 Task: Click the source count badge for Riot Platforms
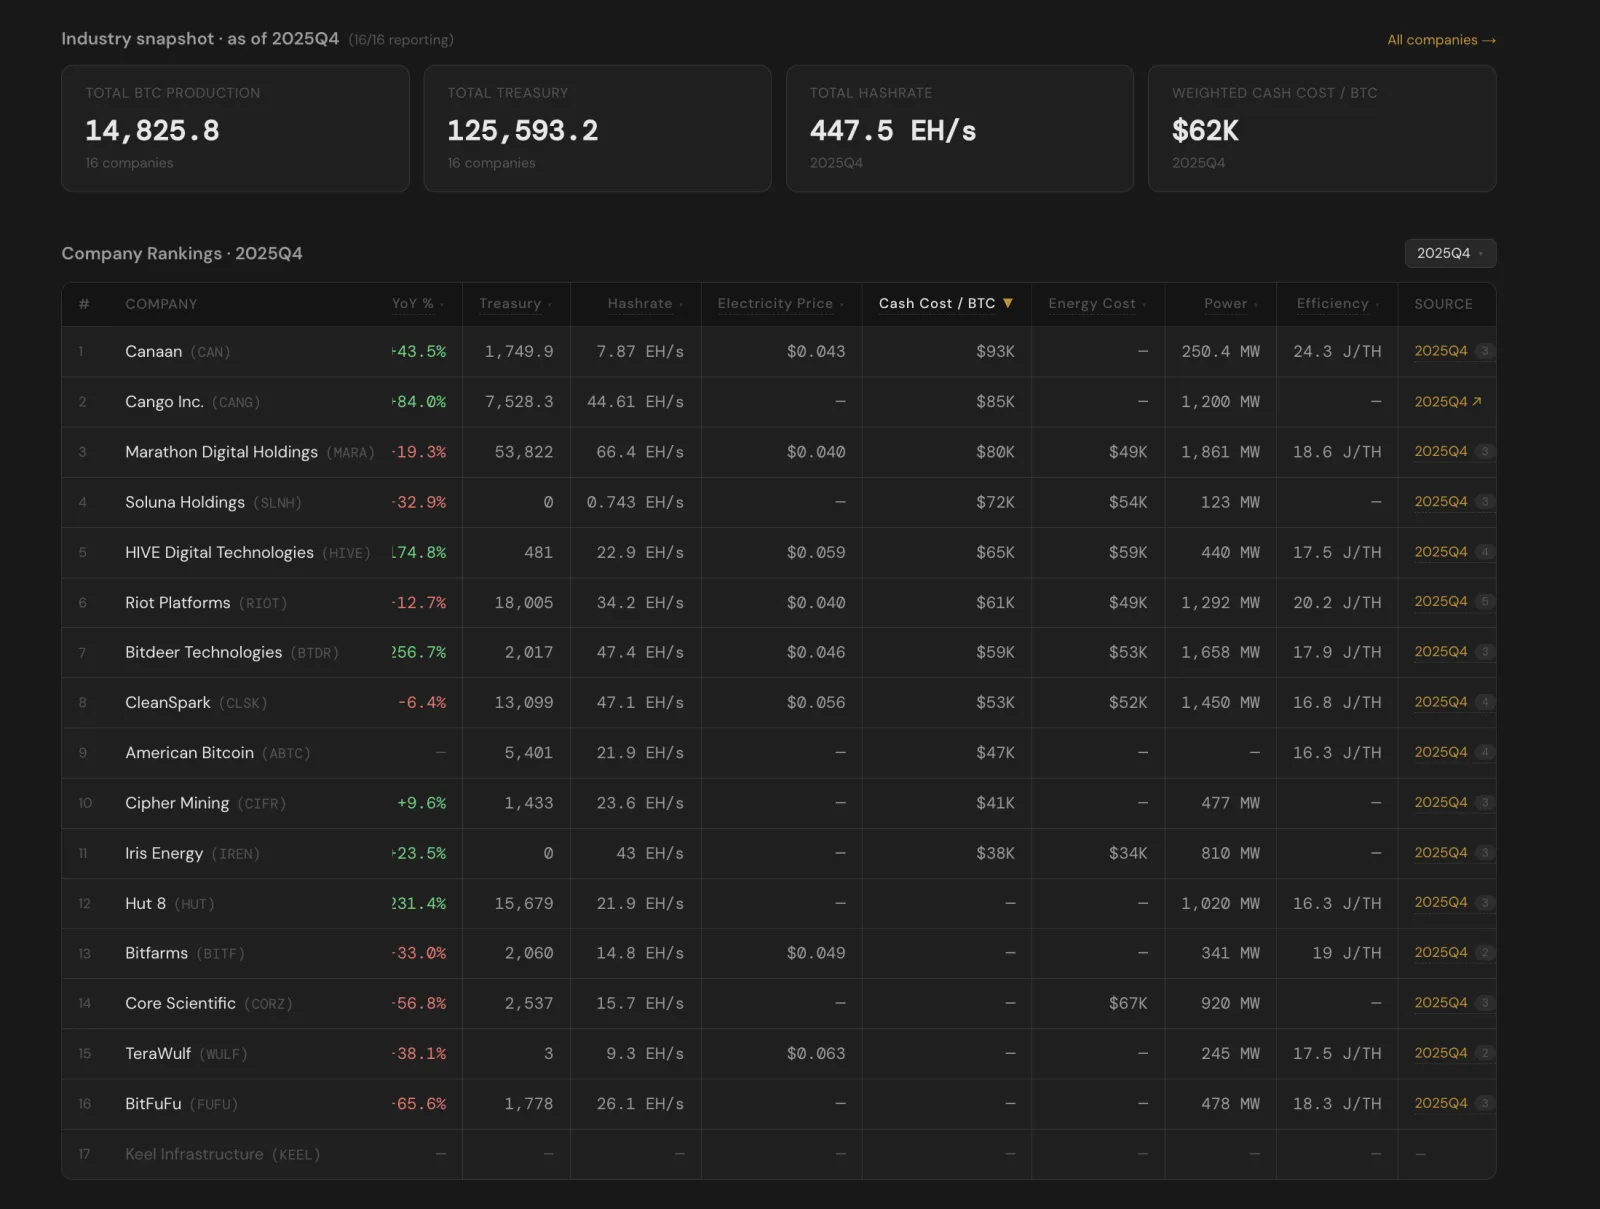(1485, 601)
